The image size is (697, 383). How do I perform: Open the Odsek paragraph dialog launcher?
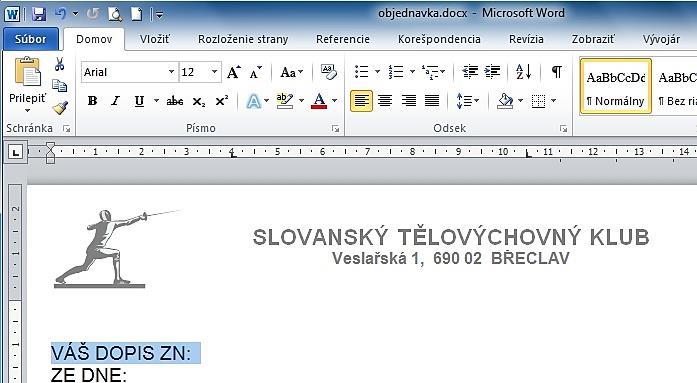(x=564, y=129)
